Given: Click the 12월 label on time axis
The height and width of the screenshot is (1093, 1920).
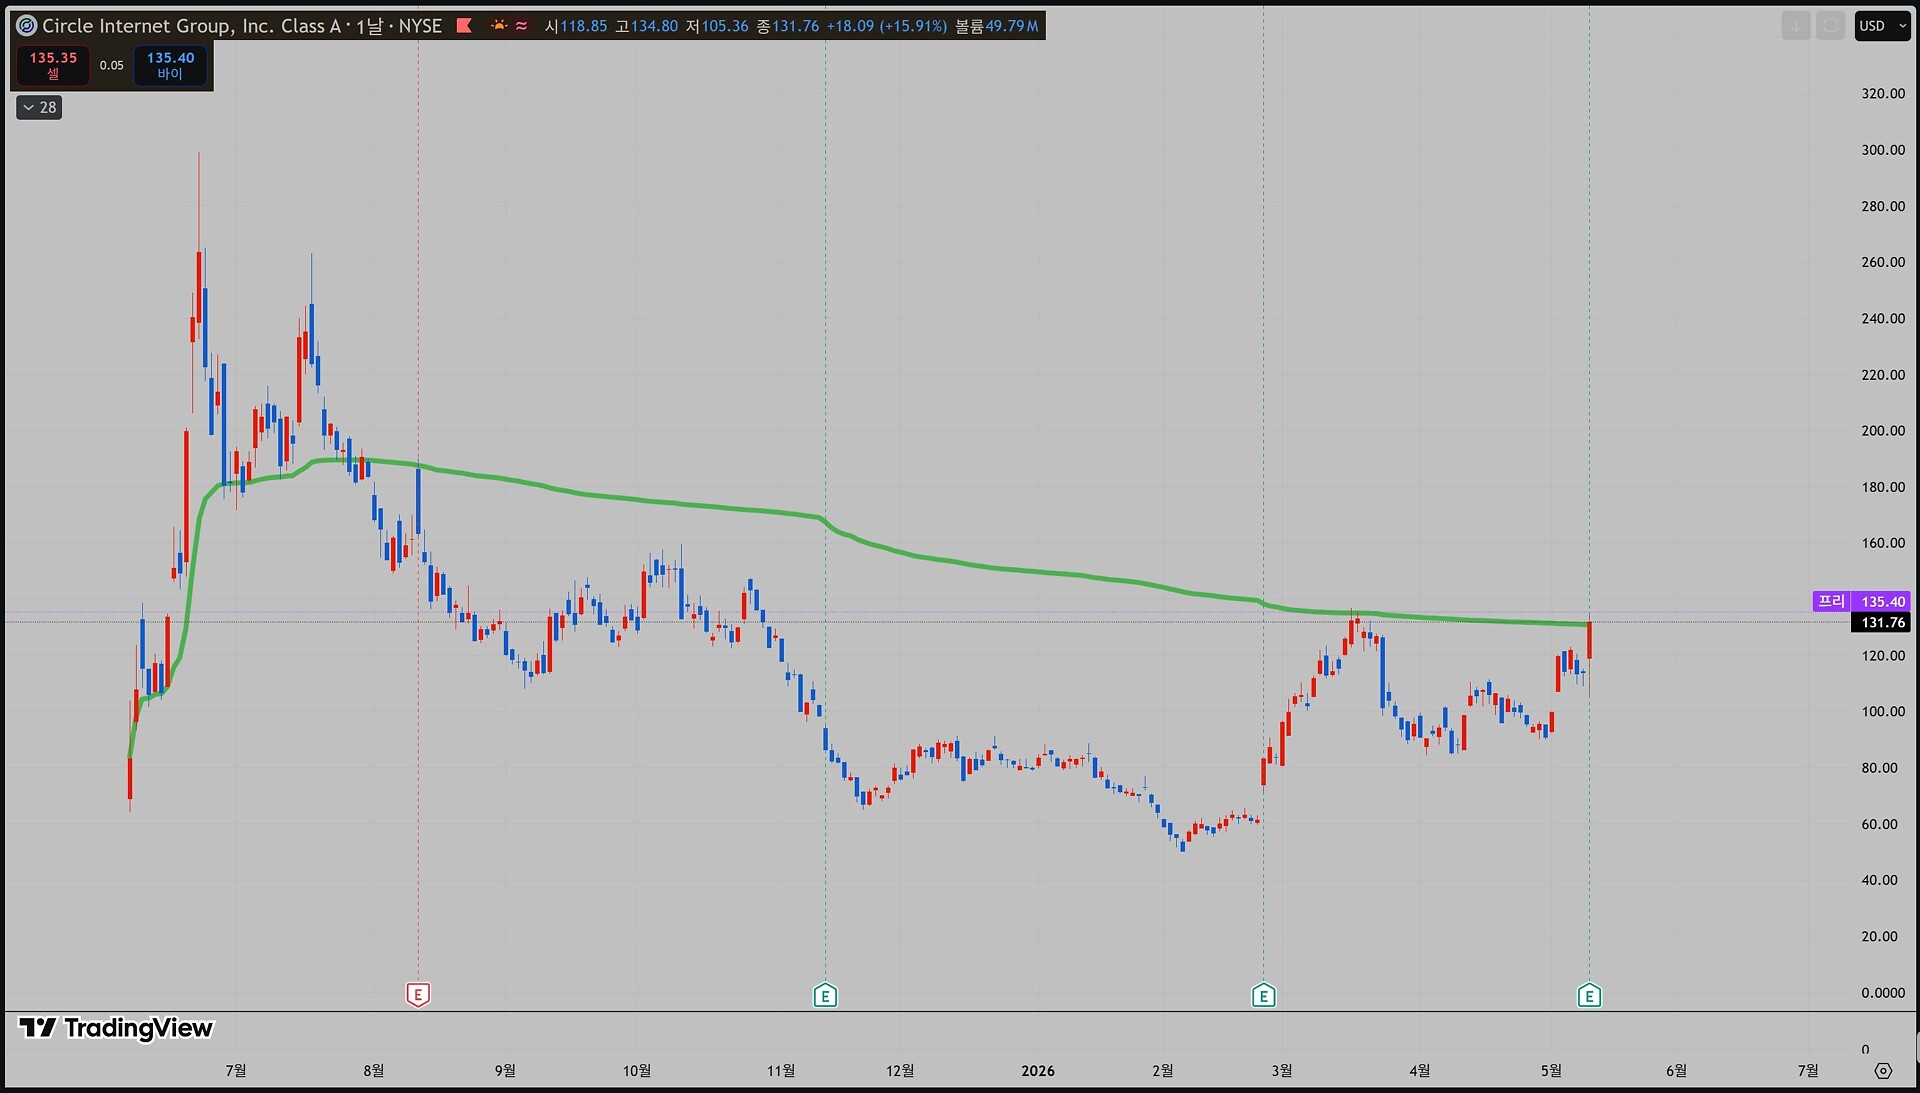Looking at the screenshot, I should click(x=900, y=1071).
